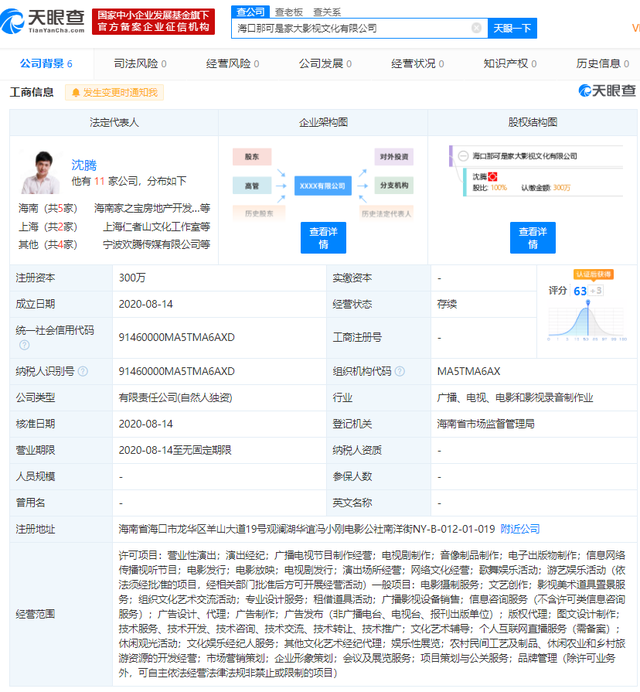Open 查看详情 under 企业架构图
The height and width of the screenshot is (692, 640).
(323, 238)
